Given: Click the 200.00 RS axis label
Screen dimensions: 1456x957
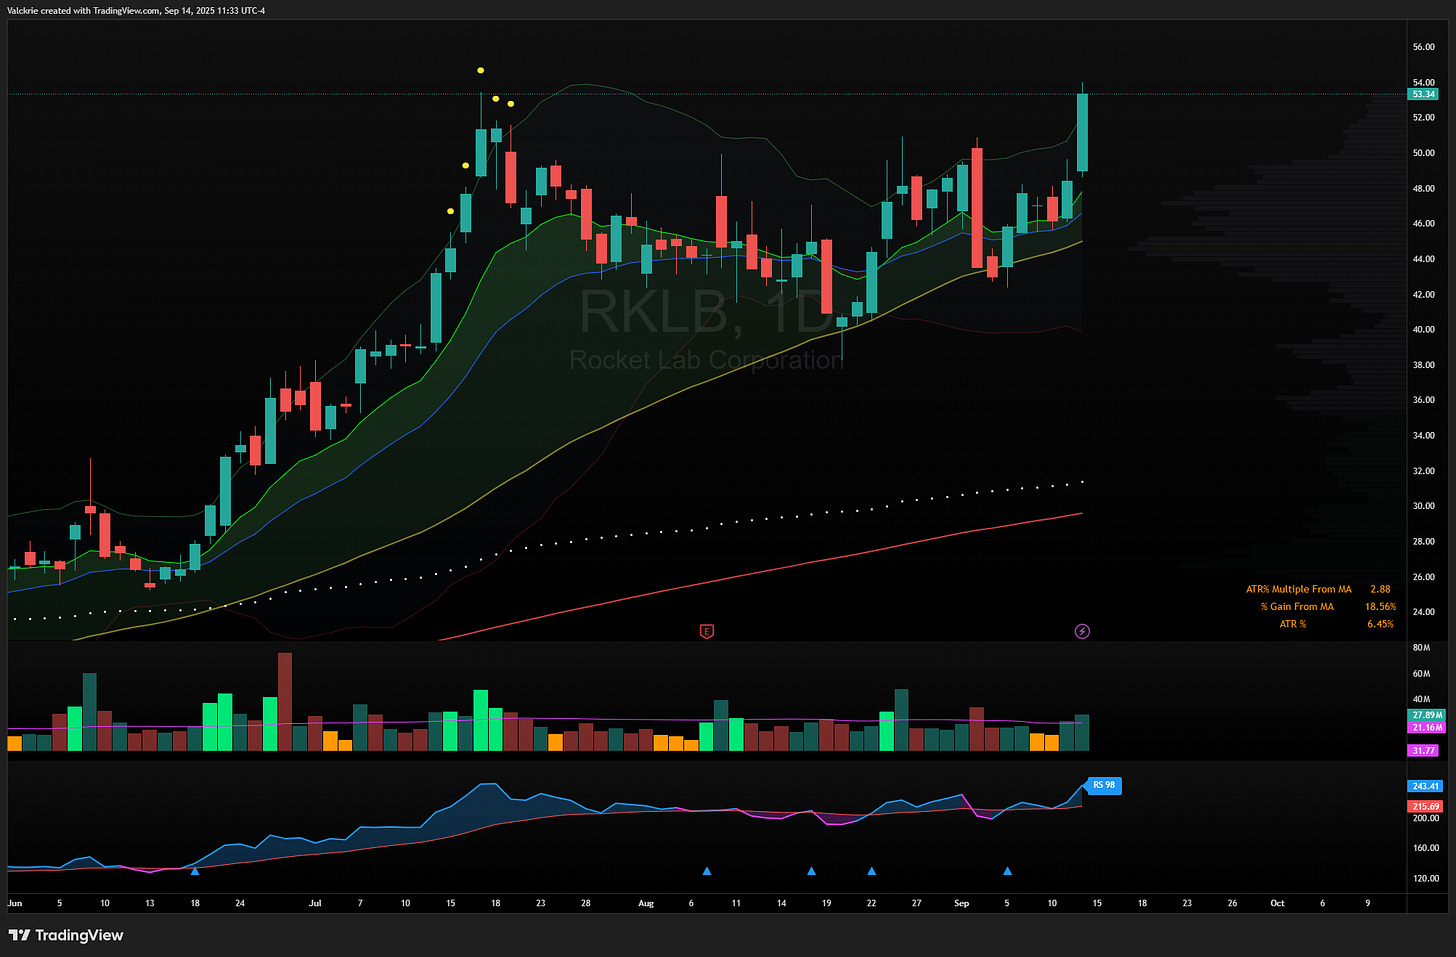Looking at the screenshot, I should 1426,818.
